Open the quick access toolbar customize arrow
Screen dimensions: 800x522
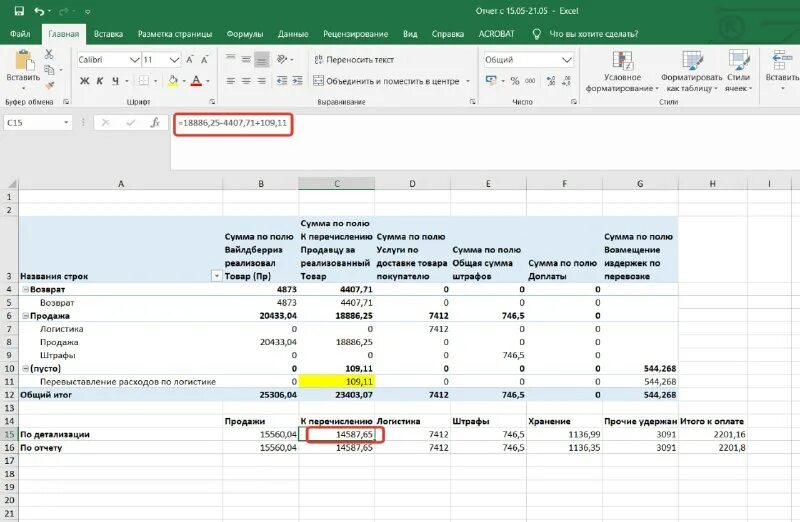(x=88, y=11)
